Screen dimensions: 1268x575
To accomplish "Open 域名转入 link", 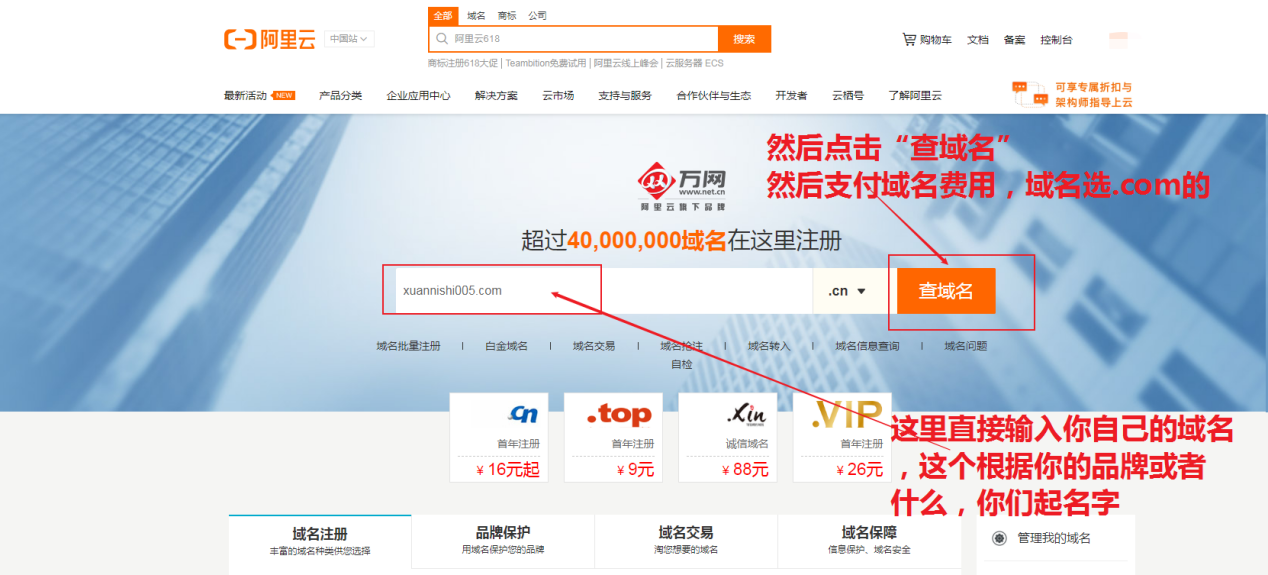I will click(x=769, y=346).
